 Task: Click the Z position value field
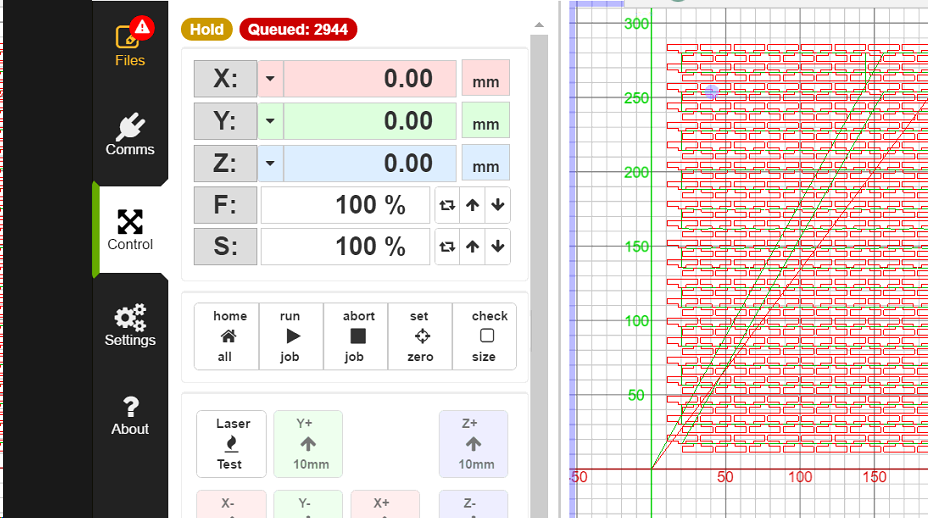click(370, 163)
